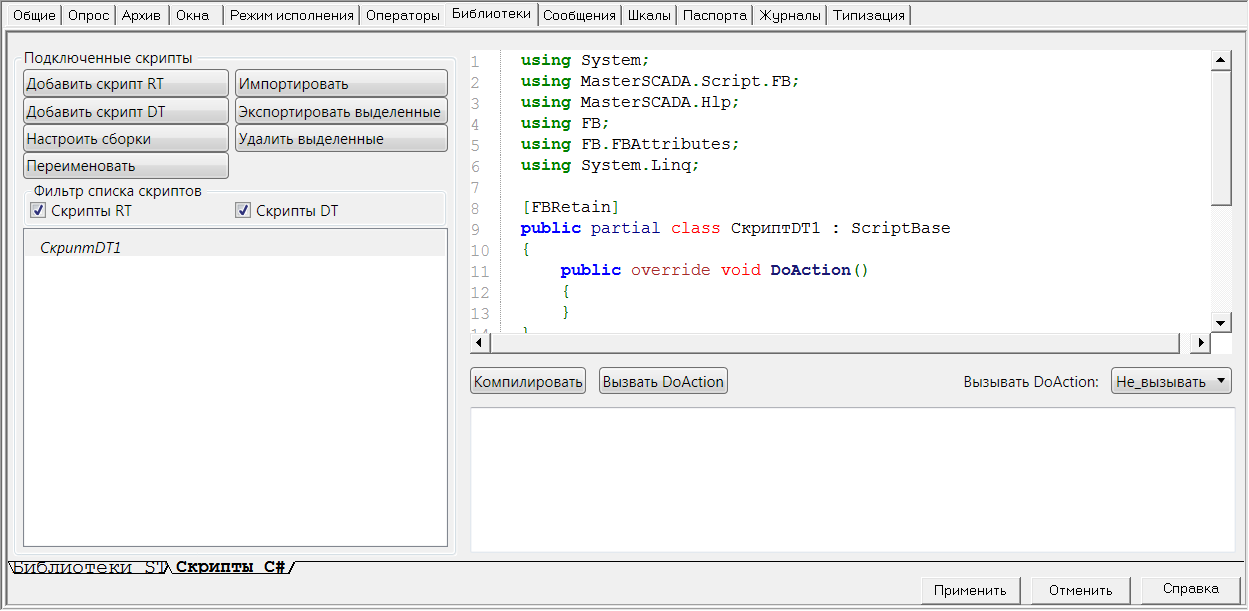Go to the Окна tab

click(x=193, y=15)
